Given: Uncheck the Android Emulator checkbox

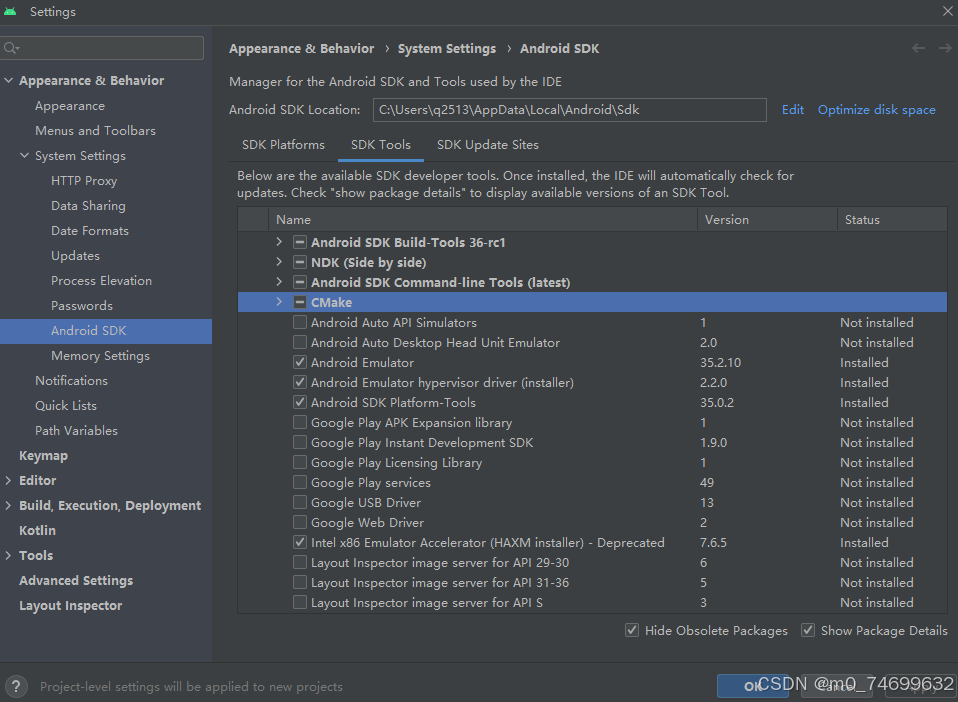Looking at the screenshot, I should click(x=300, y=362).
